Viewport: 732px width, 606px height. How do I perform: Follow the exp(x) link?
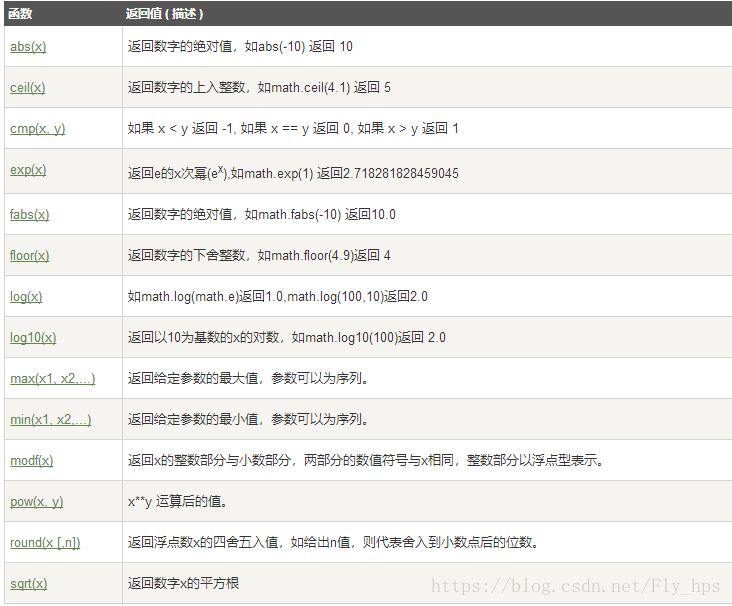tap(28, 170)
